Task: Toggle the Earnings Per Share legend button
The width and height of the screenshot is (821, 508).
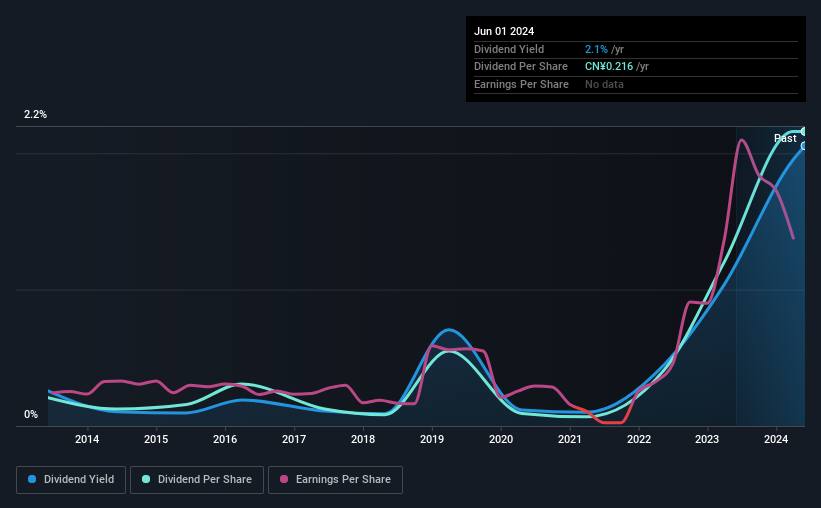Action: tap(335, 479)
